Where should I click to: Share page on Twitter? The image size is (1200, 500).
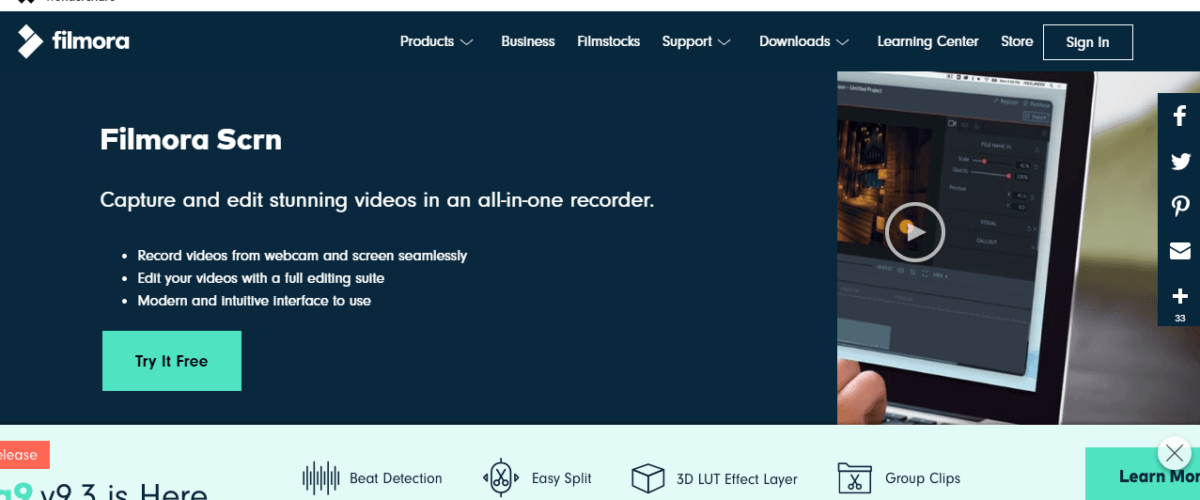coord(1180,161)
